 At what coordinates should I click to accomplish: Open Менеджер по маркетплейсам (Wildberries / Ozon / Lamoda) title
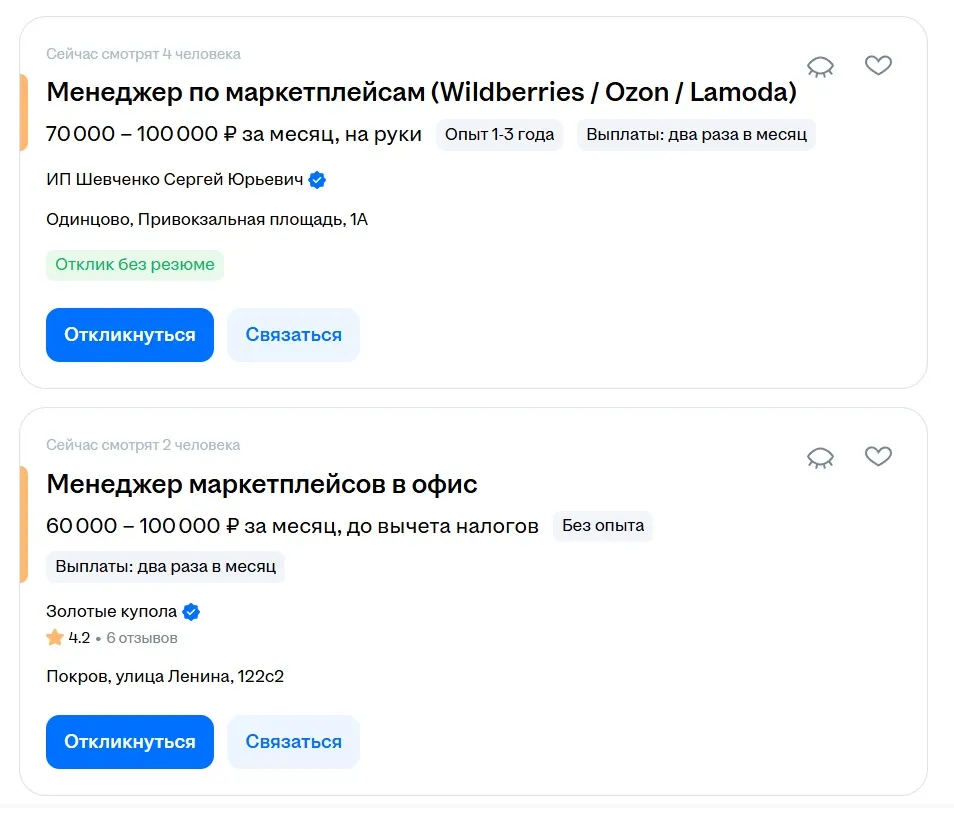point(421,92)
